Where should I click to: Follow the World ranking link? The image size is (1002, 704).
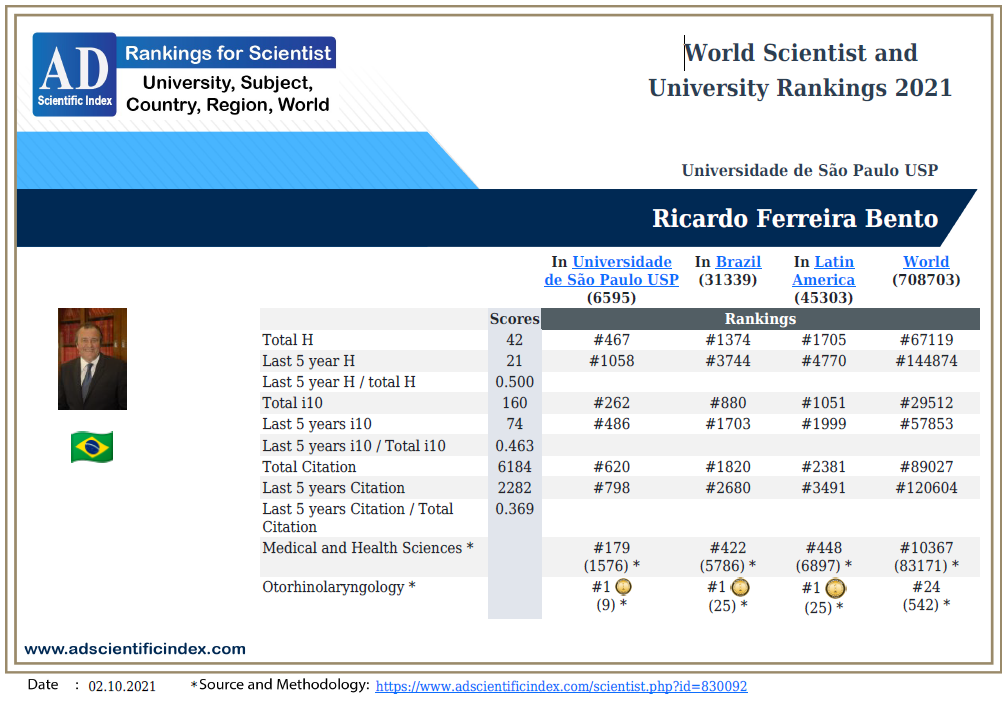[926, 262]
